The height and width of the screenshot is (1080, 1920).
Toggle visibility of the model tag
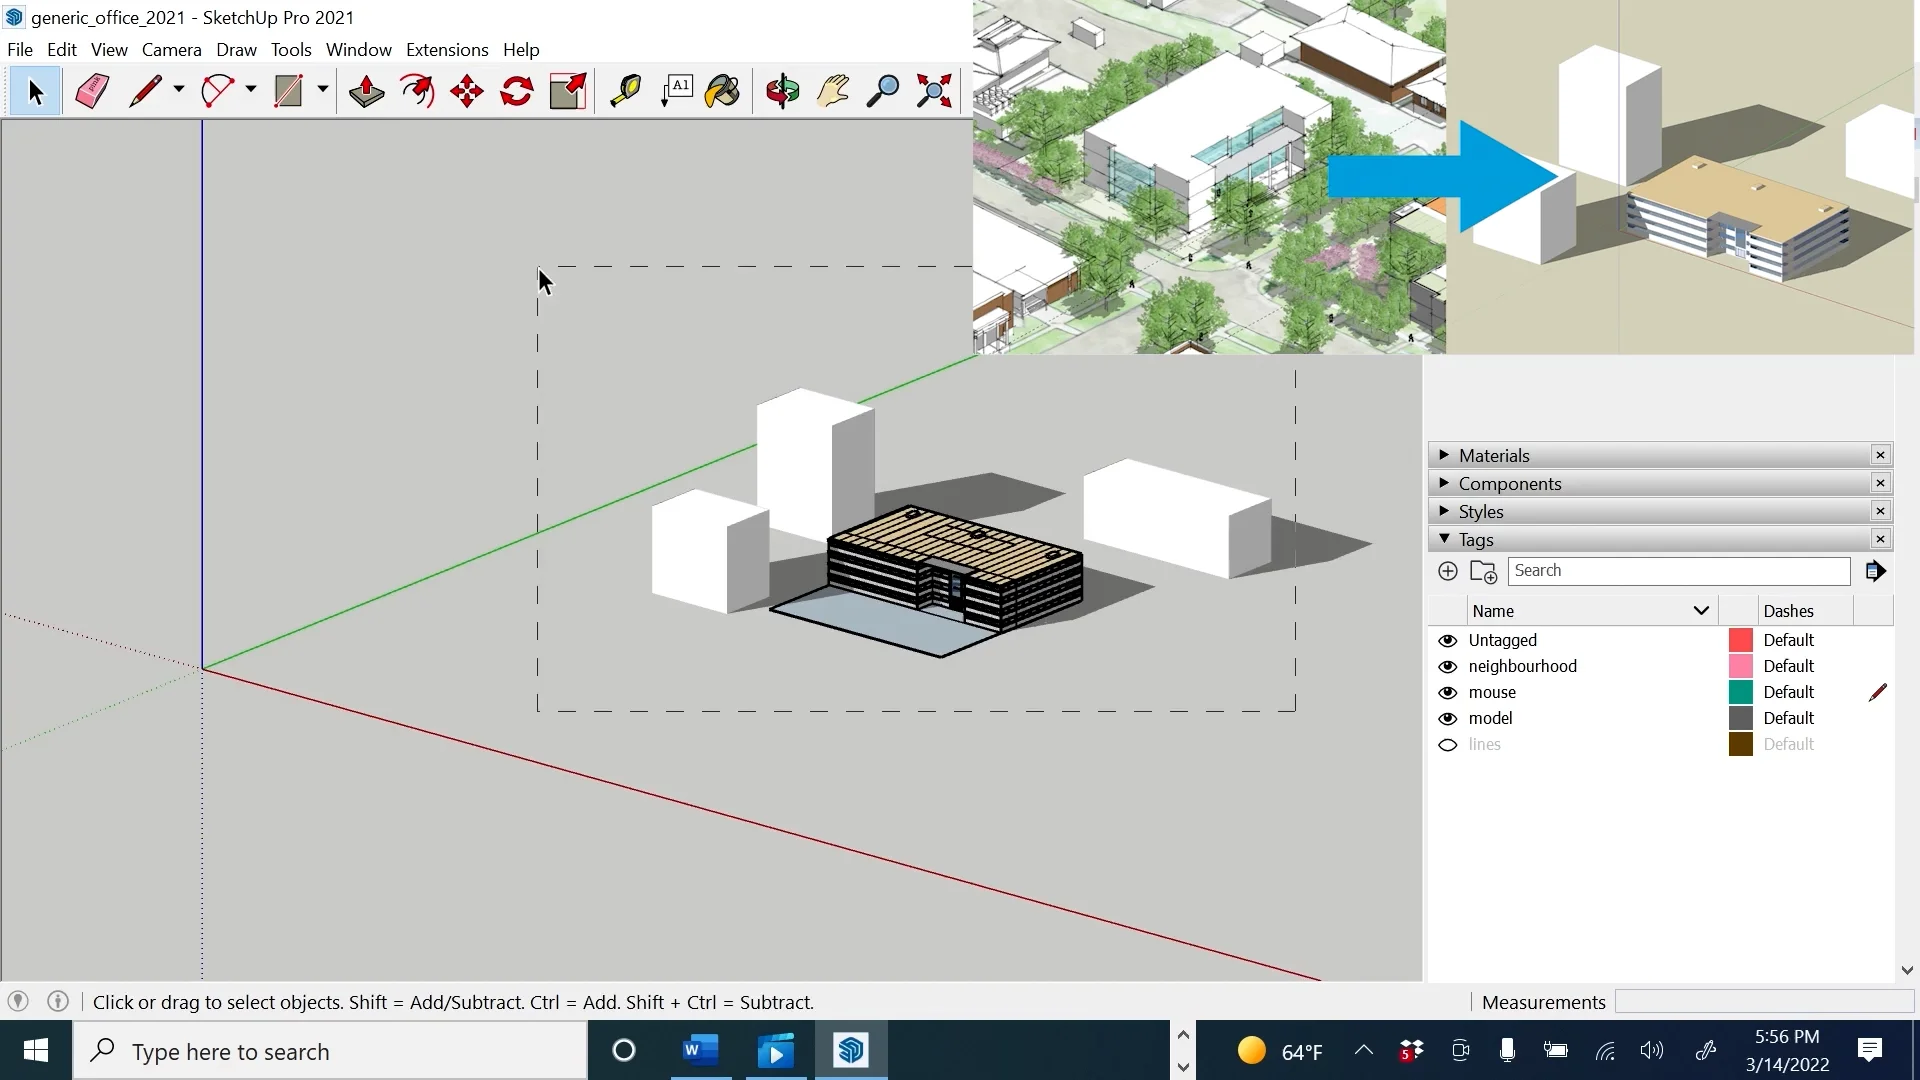click(x=1447, y=719)
